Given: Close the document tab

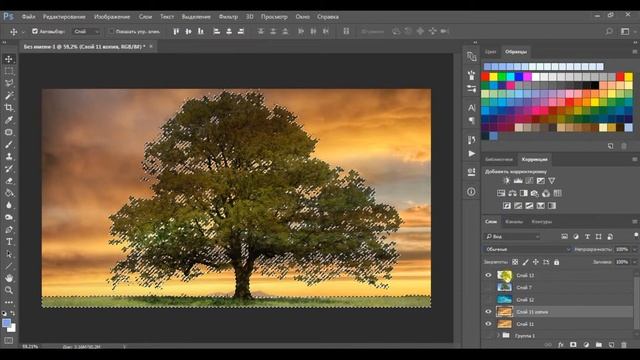Looking at the screenshot, I should (x=151, y=47).
